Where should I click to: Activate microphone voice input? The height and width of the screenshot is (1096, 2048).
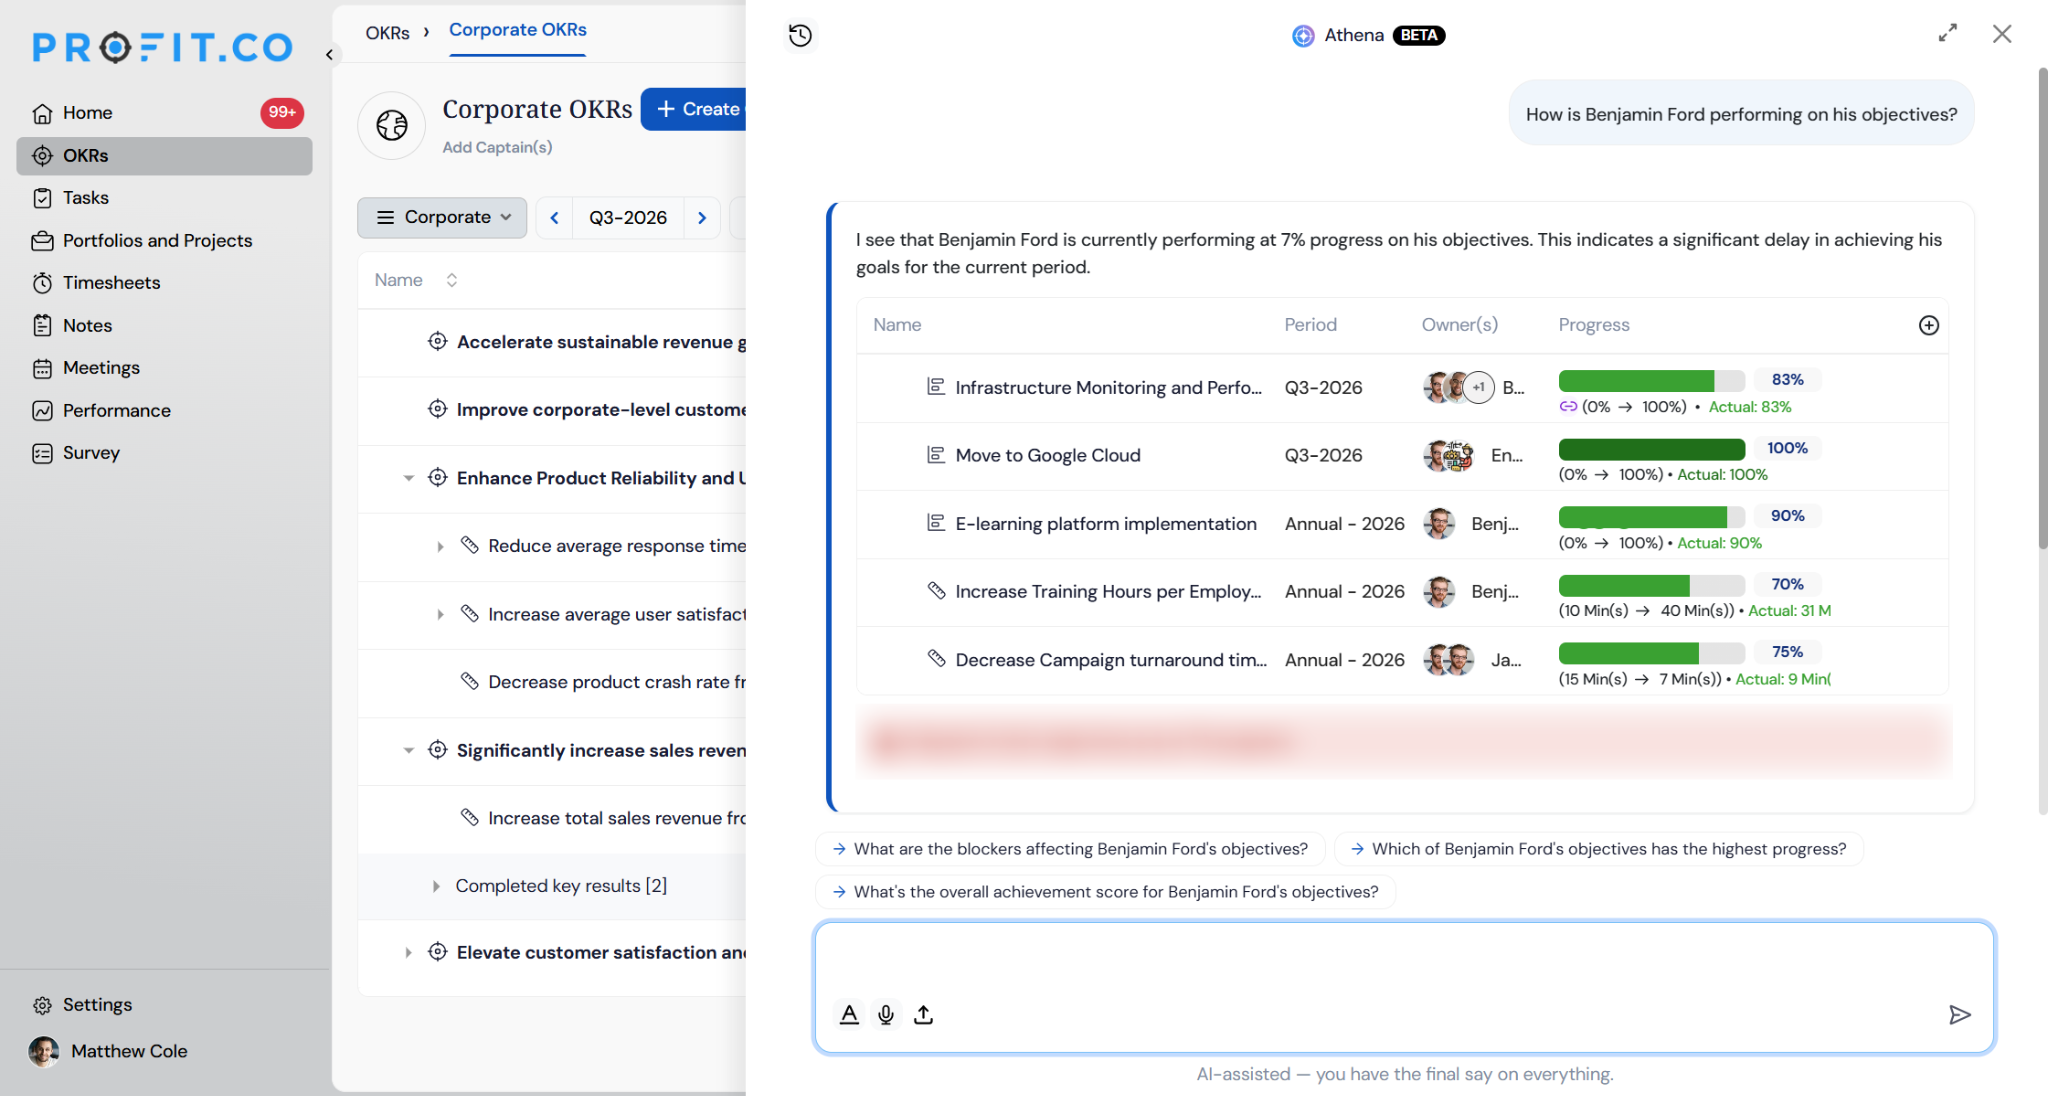[886, 1014]
